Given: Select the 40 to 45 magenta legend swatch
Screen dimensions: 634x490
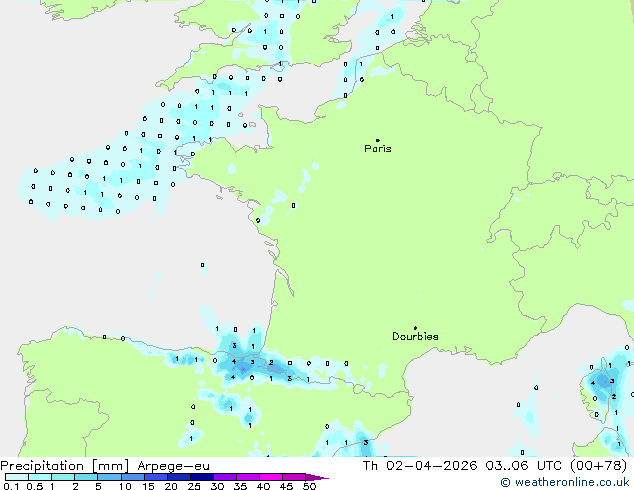Looking at the screenshot, I should coord(271,477).
